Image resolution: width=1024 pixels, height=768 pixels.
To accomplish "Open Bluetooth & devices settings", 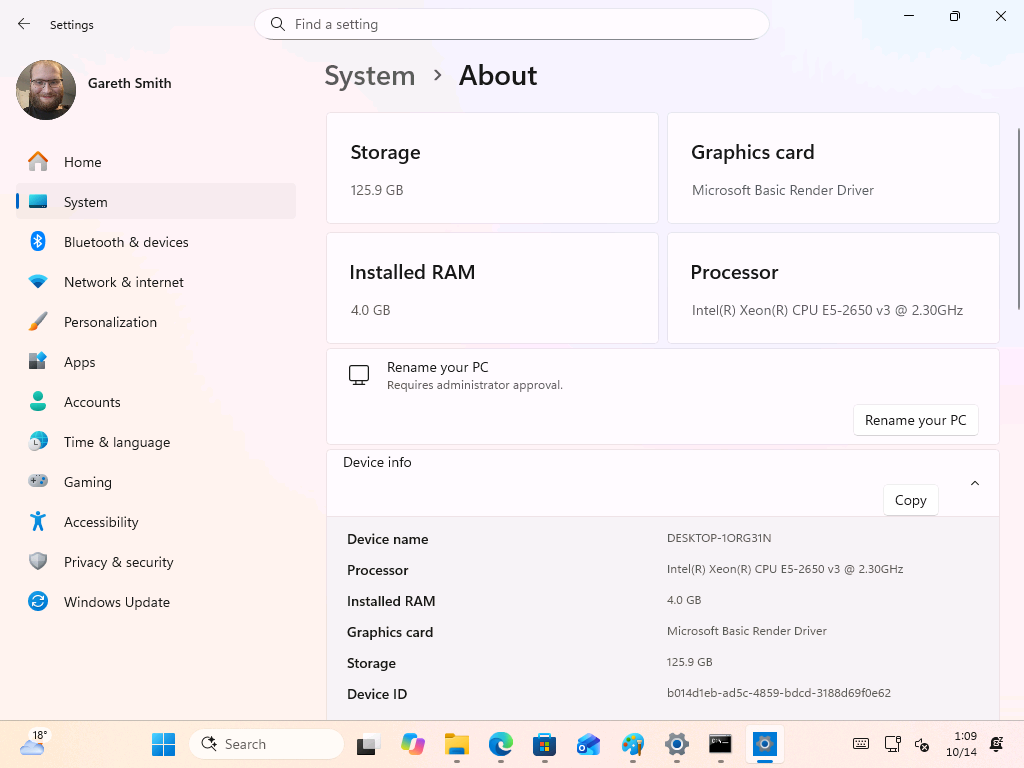I will [x=155, y=242].
